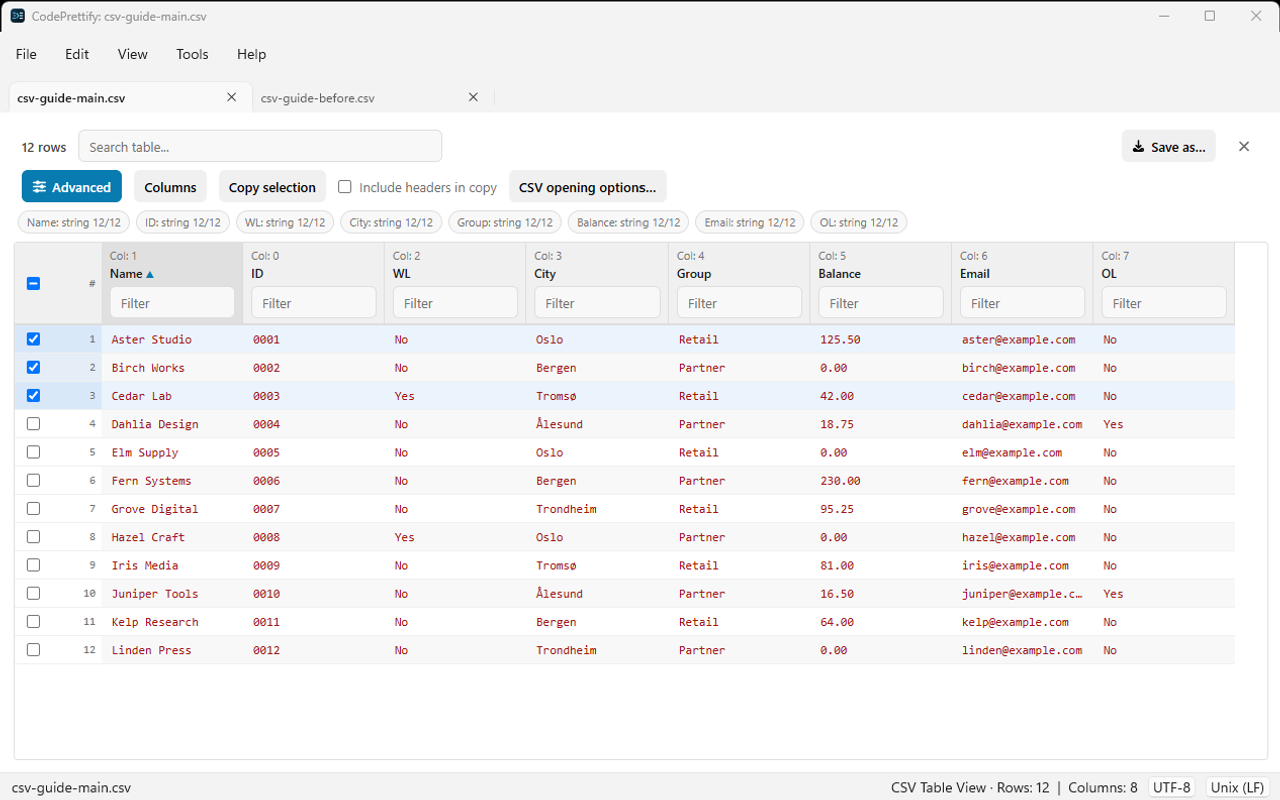The height and width of the screenshot is (800, 1280).
Task: Open the Unix (LF) line ending selector
Action: point(1238,787)
